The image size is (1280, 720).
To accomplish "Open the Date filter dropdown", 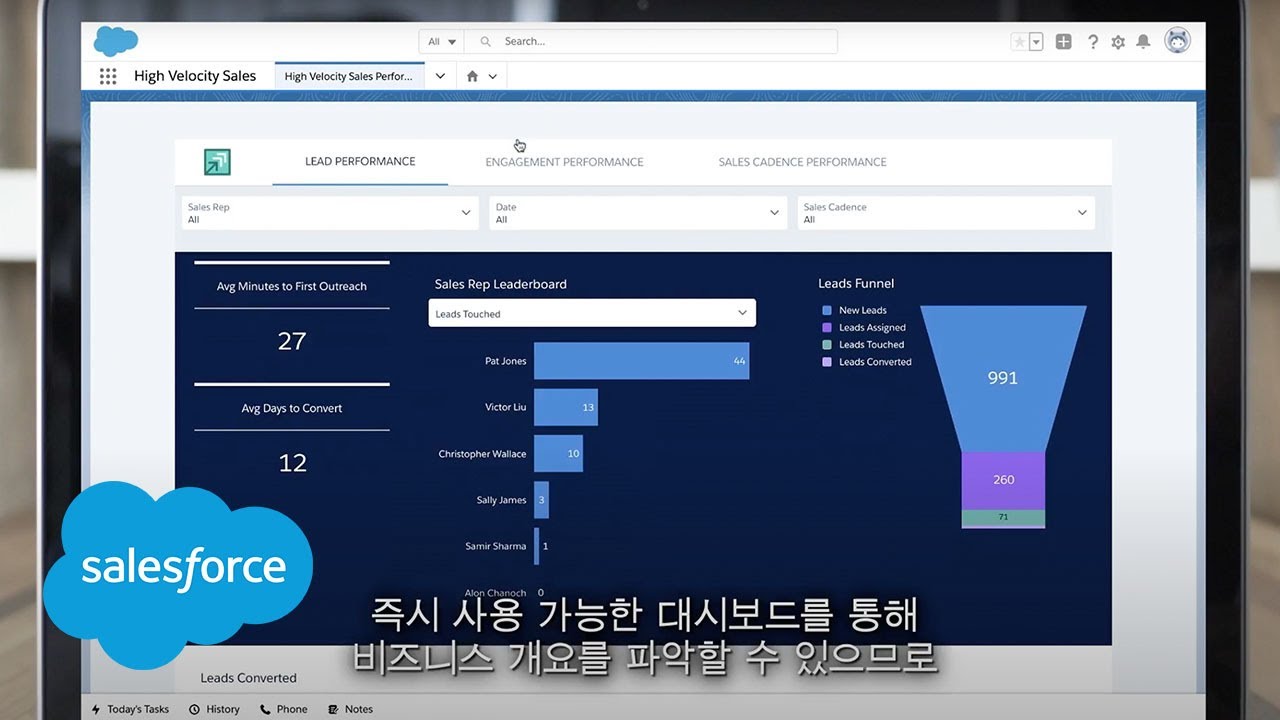I will pyautogui.click(x=638, y=213).
